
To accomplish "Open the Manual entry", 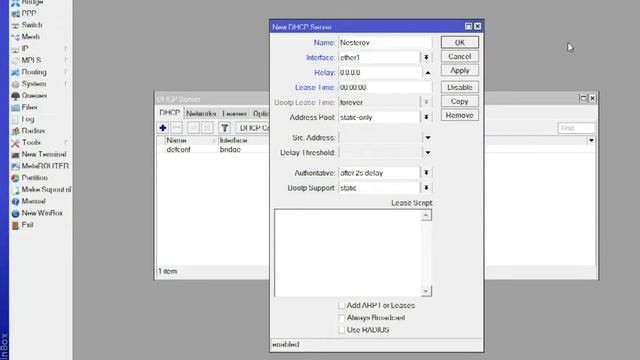I will coord(33,201).
